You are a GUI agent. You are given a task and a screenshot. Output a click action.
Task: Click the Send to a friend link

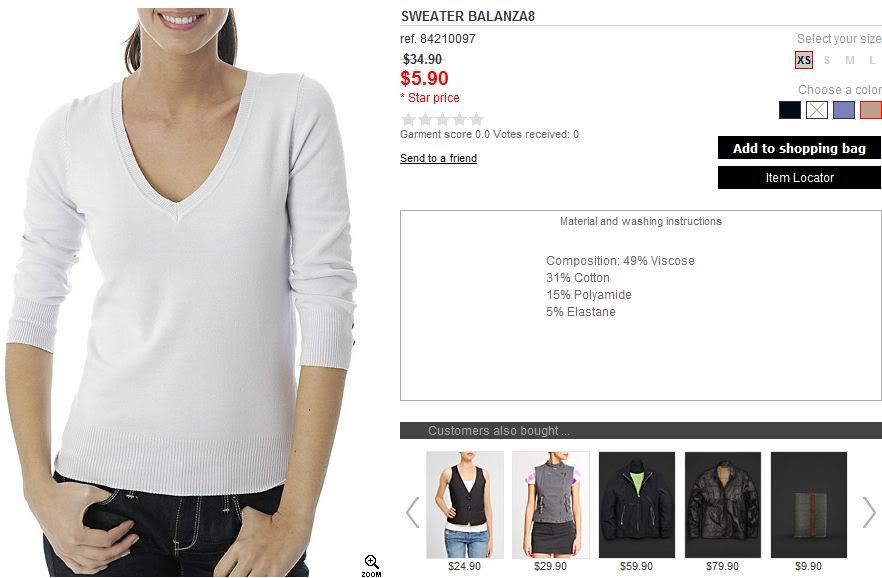[x=438, y=158]
